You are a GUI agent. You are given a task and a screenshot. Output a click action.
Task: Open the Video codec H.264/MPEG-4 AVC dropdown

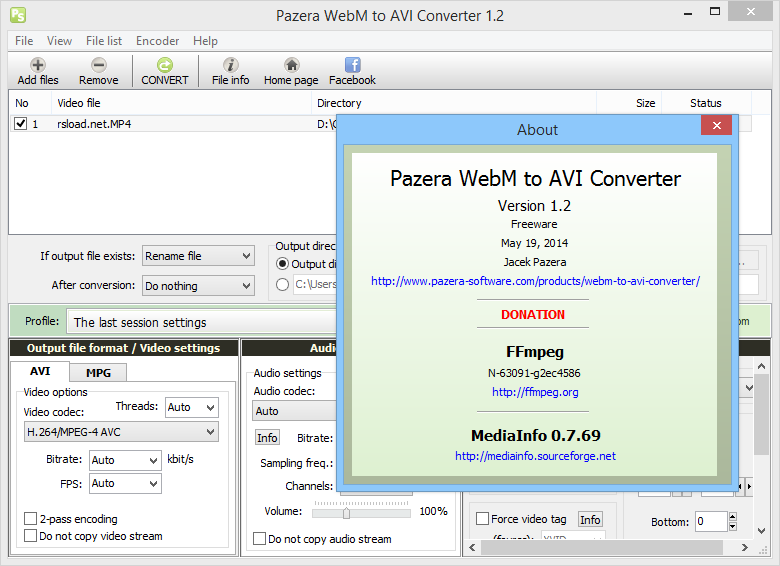point(121,432)
